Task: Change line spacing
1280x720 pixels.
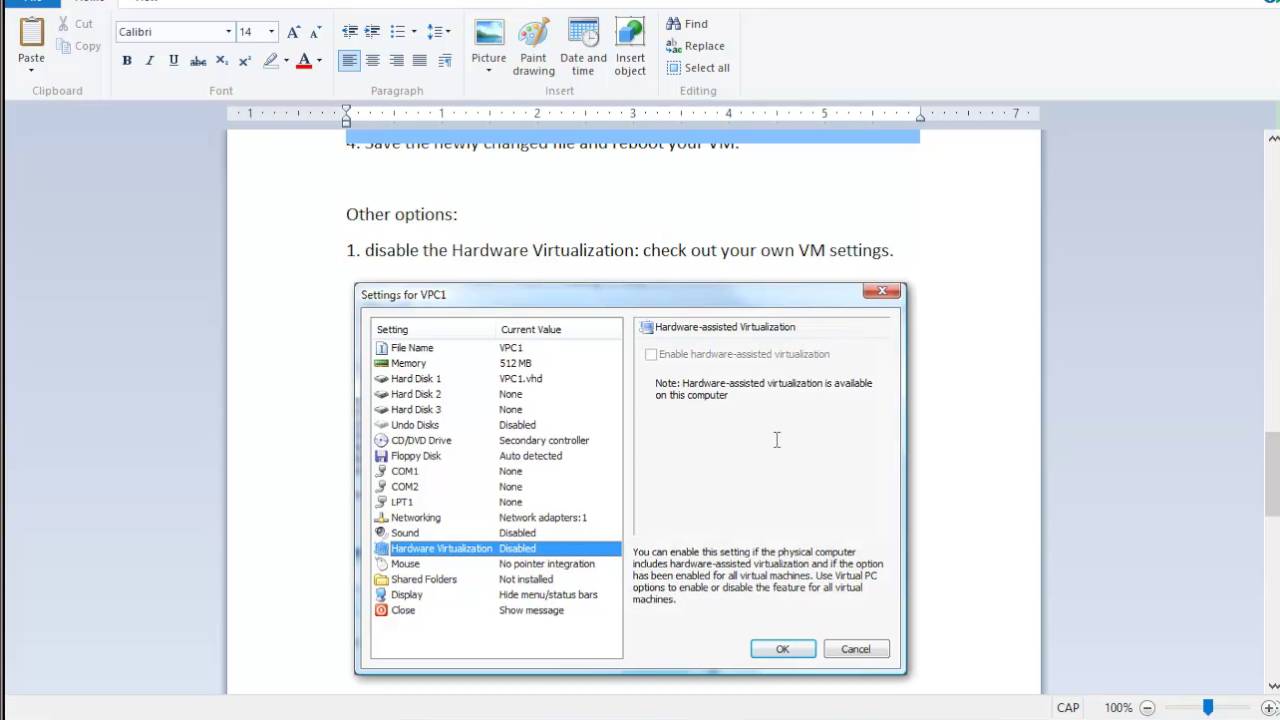Action: pos(438,32)
